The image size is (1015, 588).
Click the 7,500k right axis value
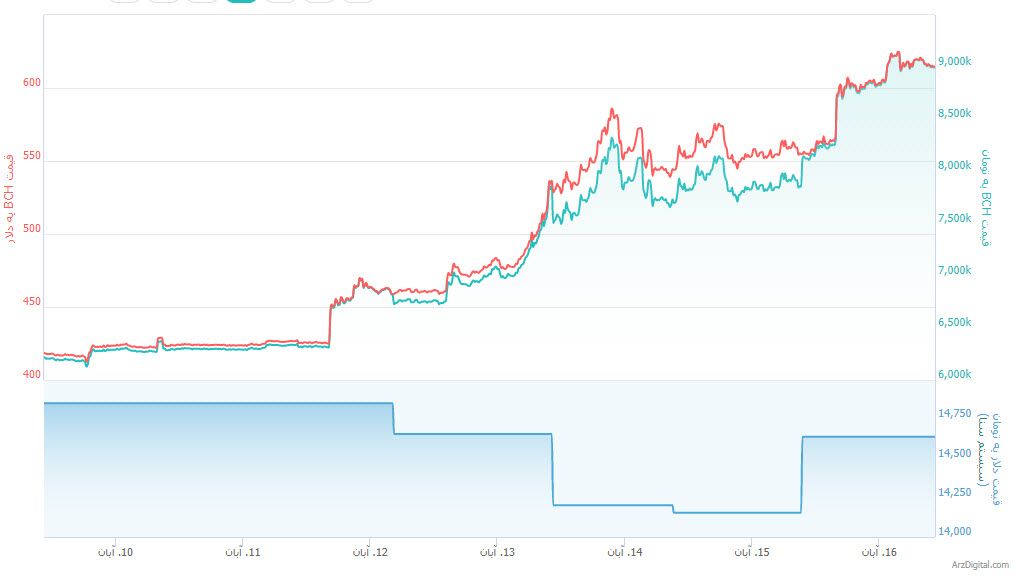point(955,219)
